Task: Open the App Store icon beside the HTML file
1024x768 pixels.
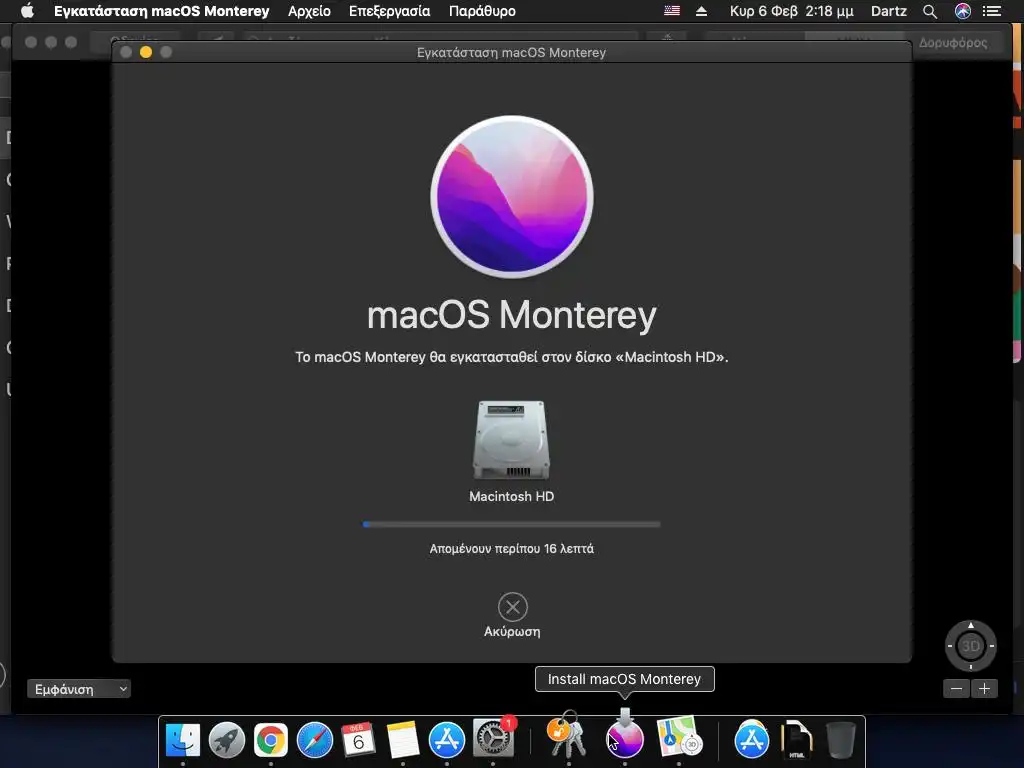Action: tap(752, 740)
